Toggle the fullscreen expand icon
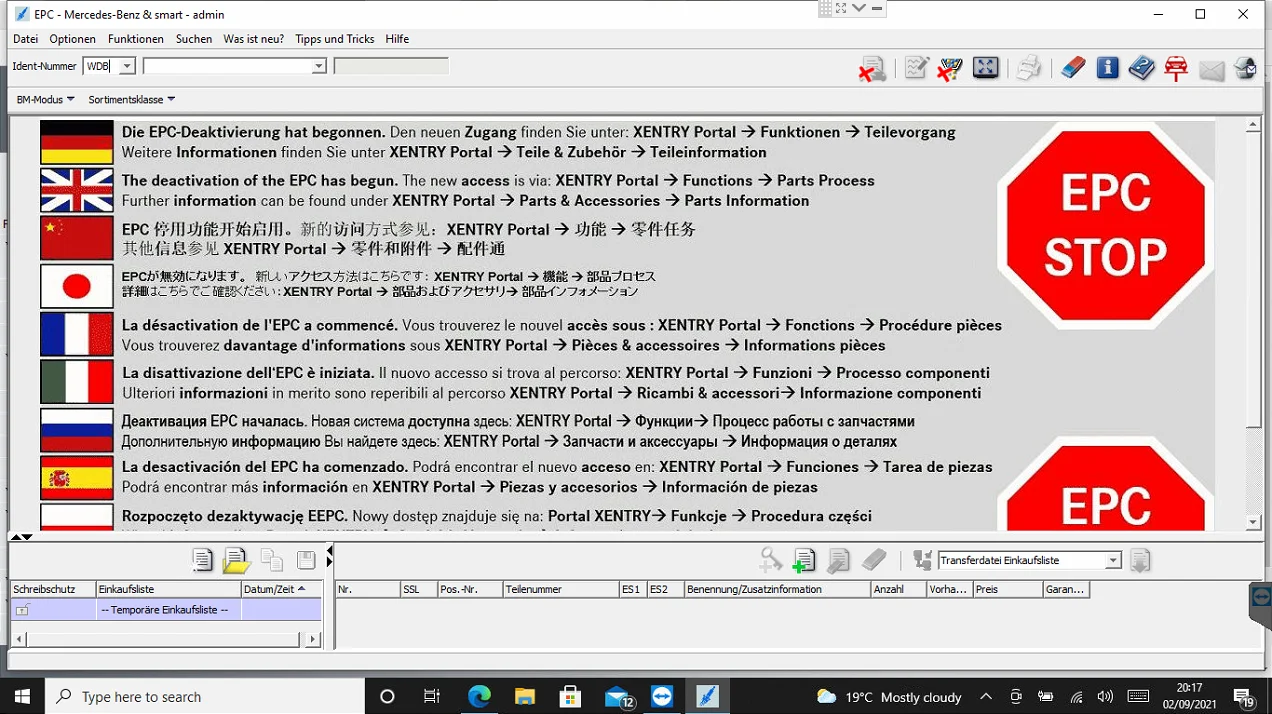This screenshot has width=1272, height=714. coord(986,68)
